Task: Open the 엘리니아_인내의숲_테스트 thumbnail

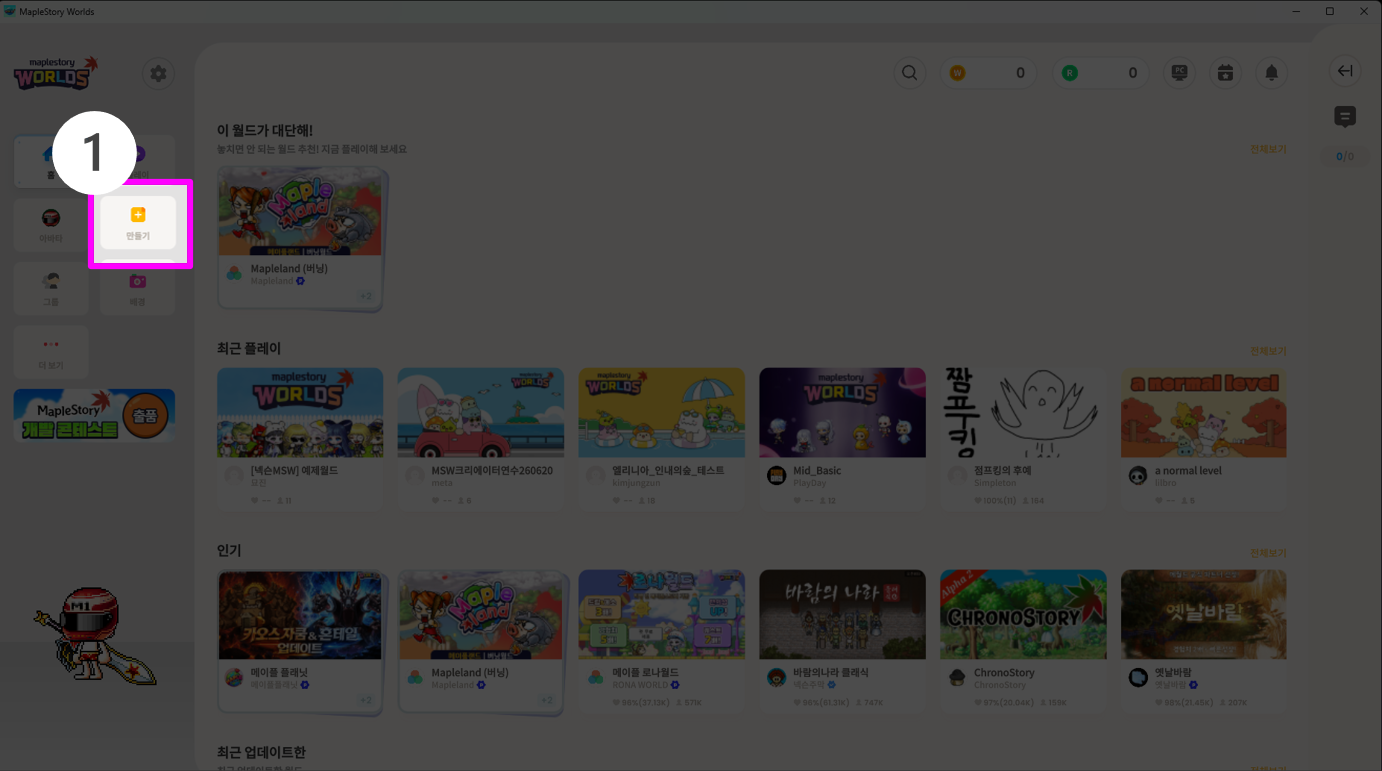Action: (662, 413)
